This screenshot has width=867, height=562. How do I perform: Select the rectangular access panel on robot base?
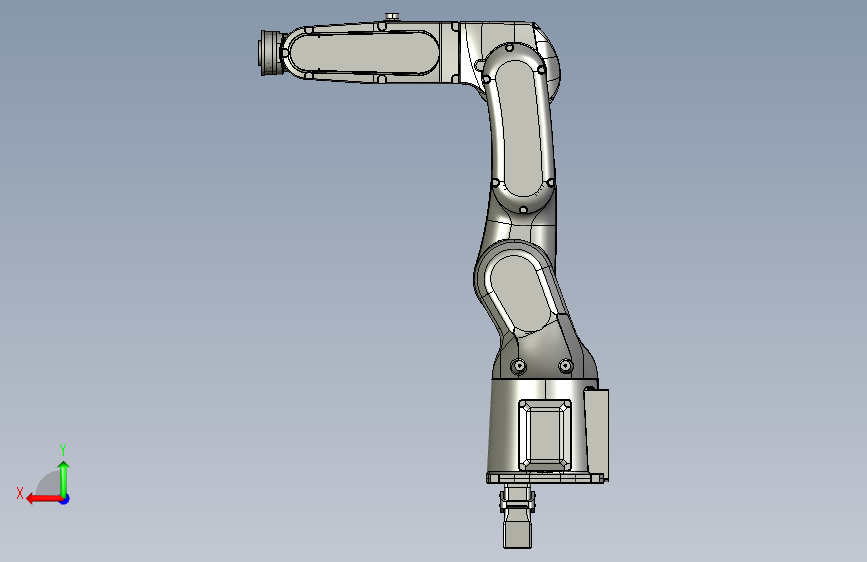click(545, 436)
